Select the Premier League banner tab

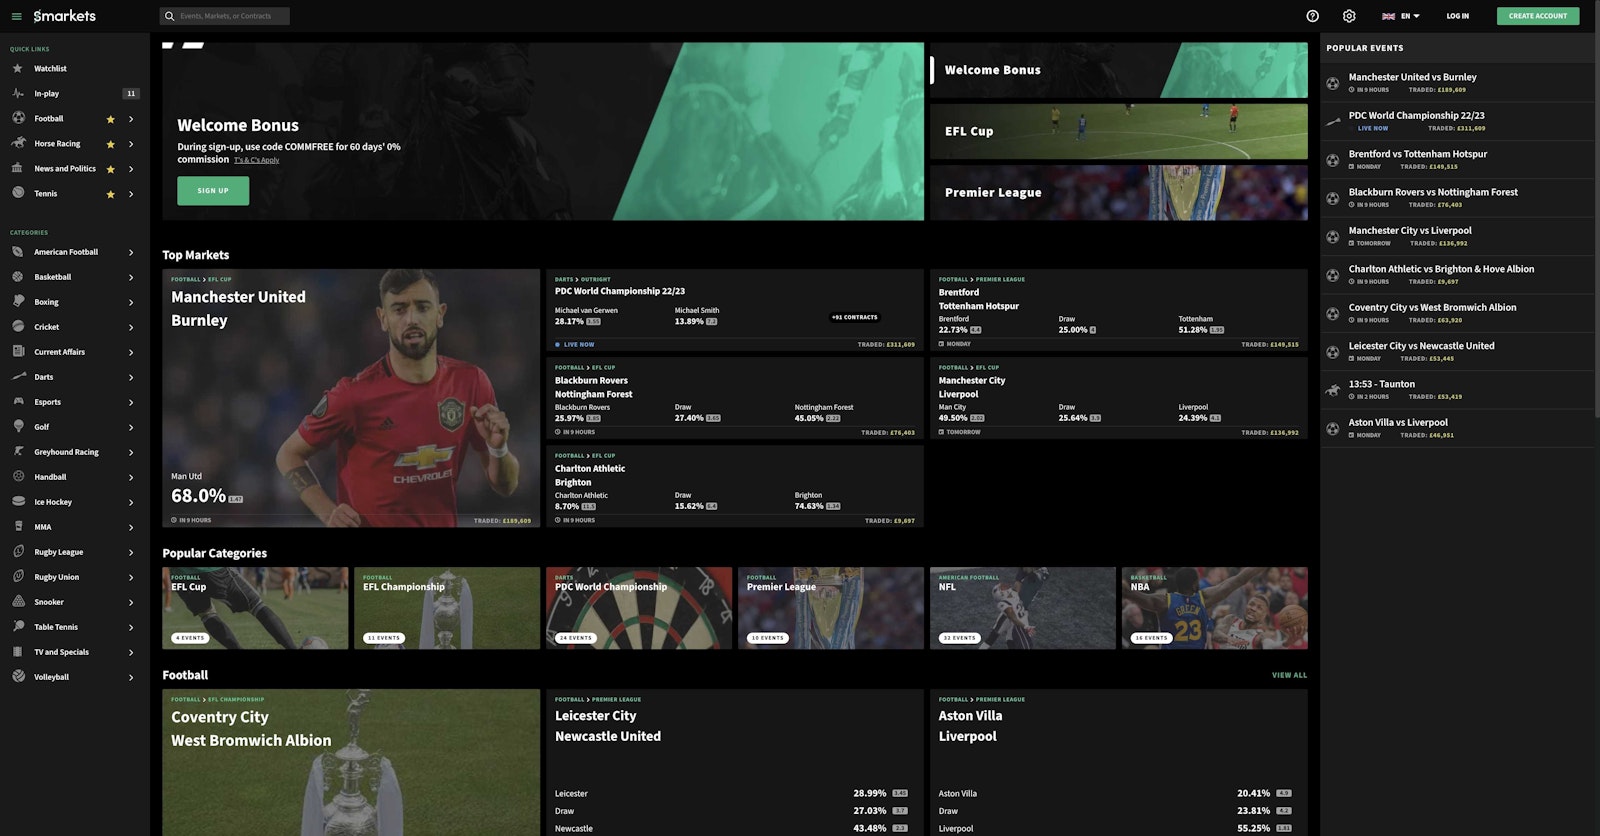[x=1118, y=192]
